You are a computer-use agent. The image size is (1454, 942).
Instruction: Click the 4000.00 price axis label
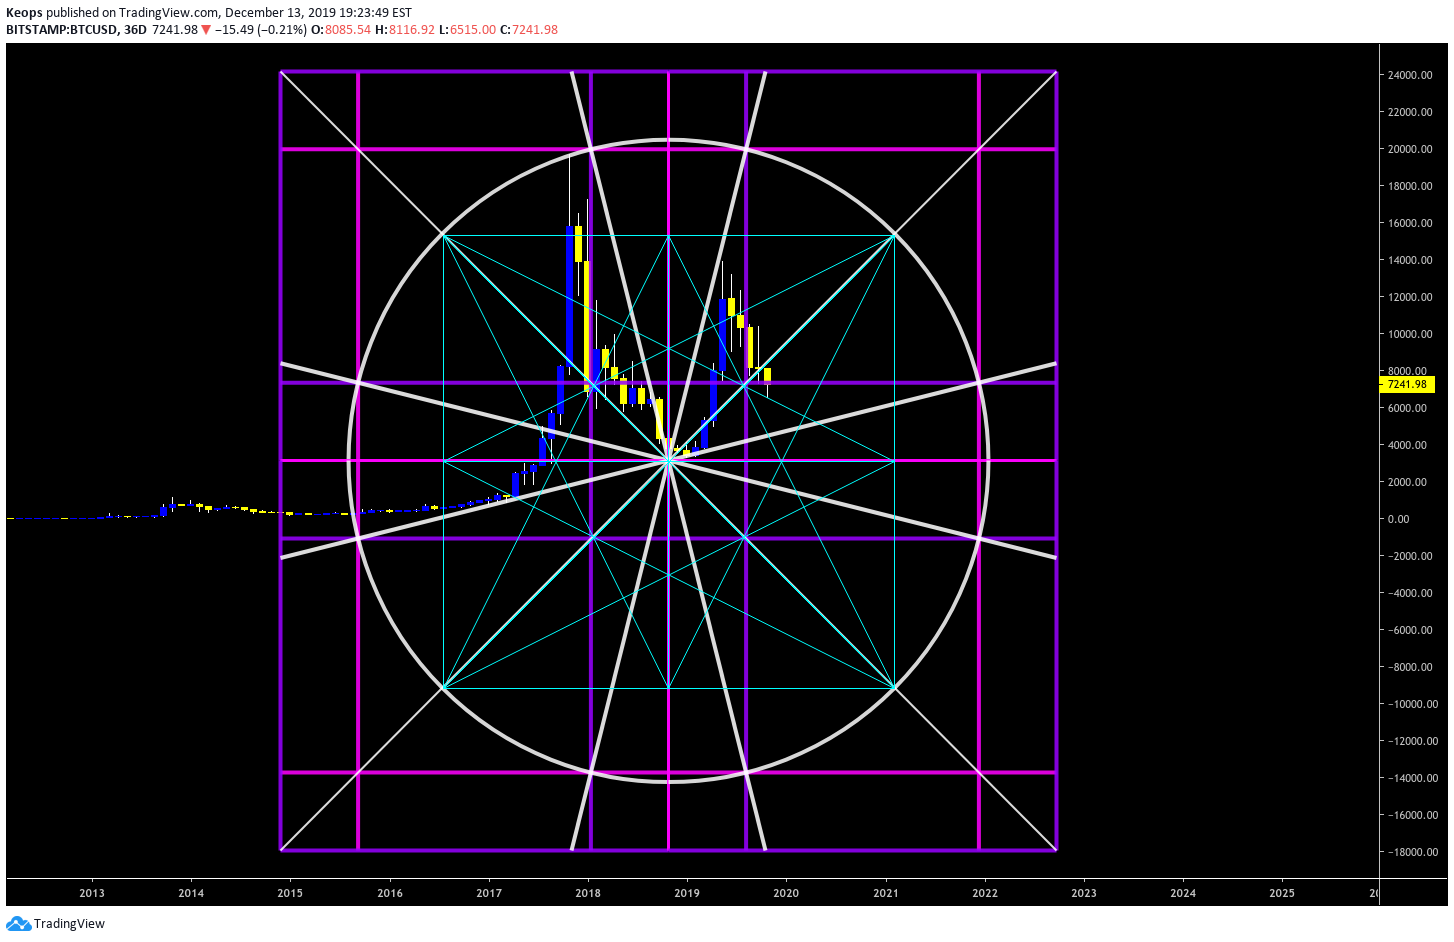(1408, 445)
